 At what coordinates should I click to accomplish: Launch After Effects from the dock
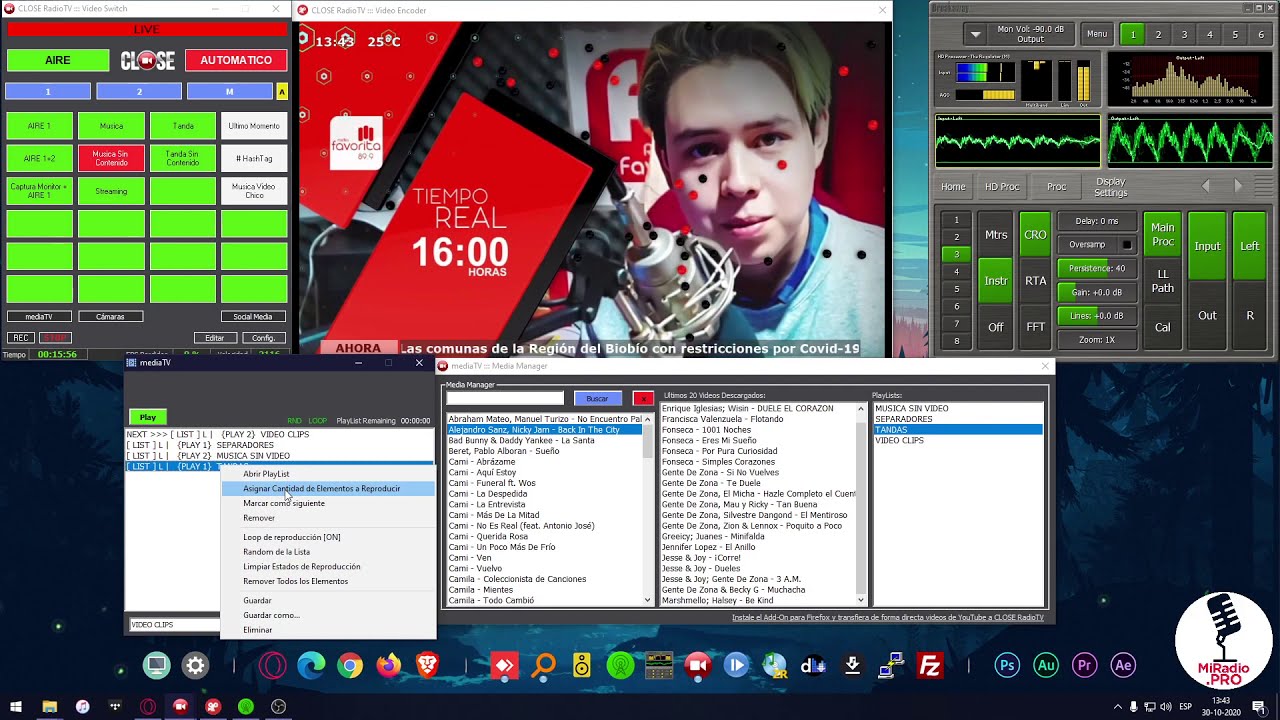click(1123, 665)
